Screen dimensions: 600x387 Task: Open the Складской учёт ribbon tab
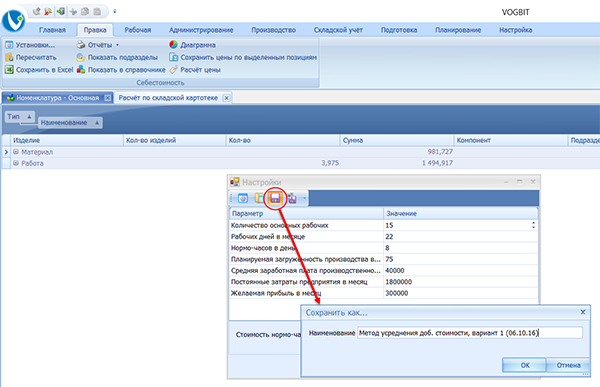pos(338,30)
